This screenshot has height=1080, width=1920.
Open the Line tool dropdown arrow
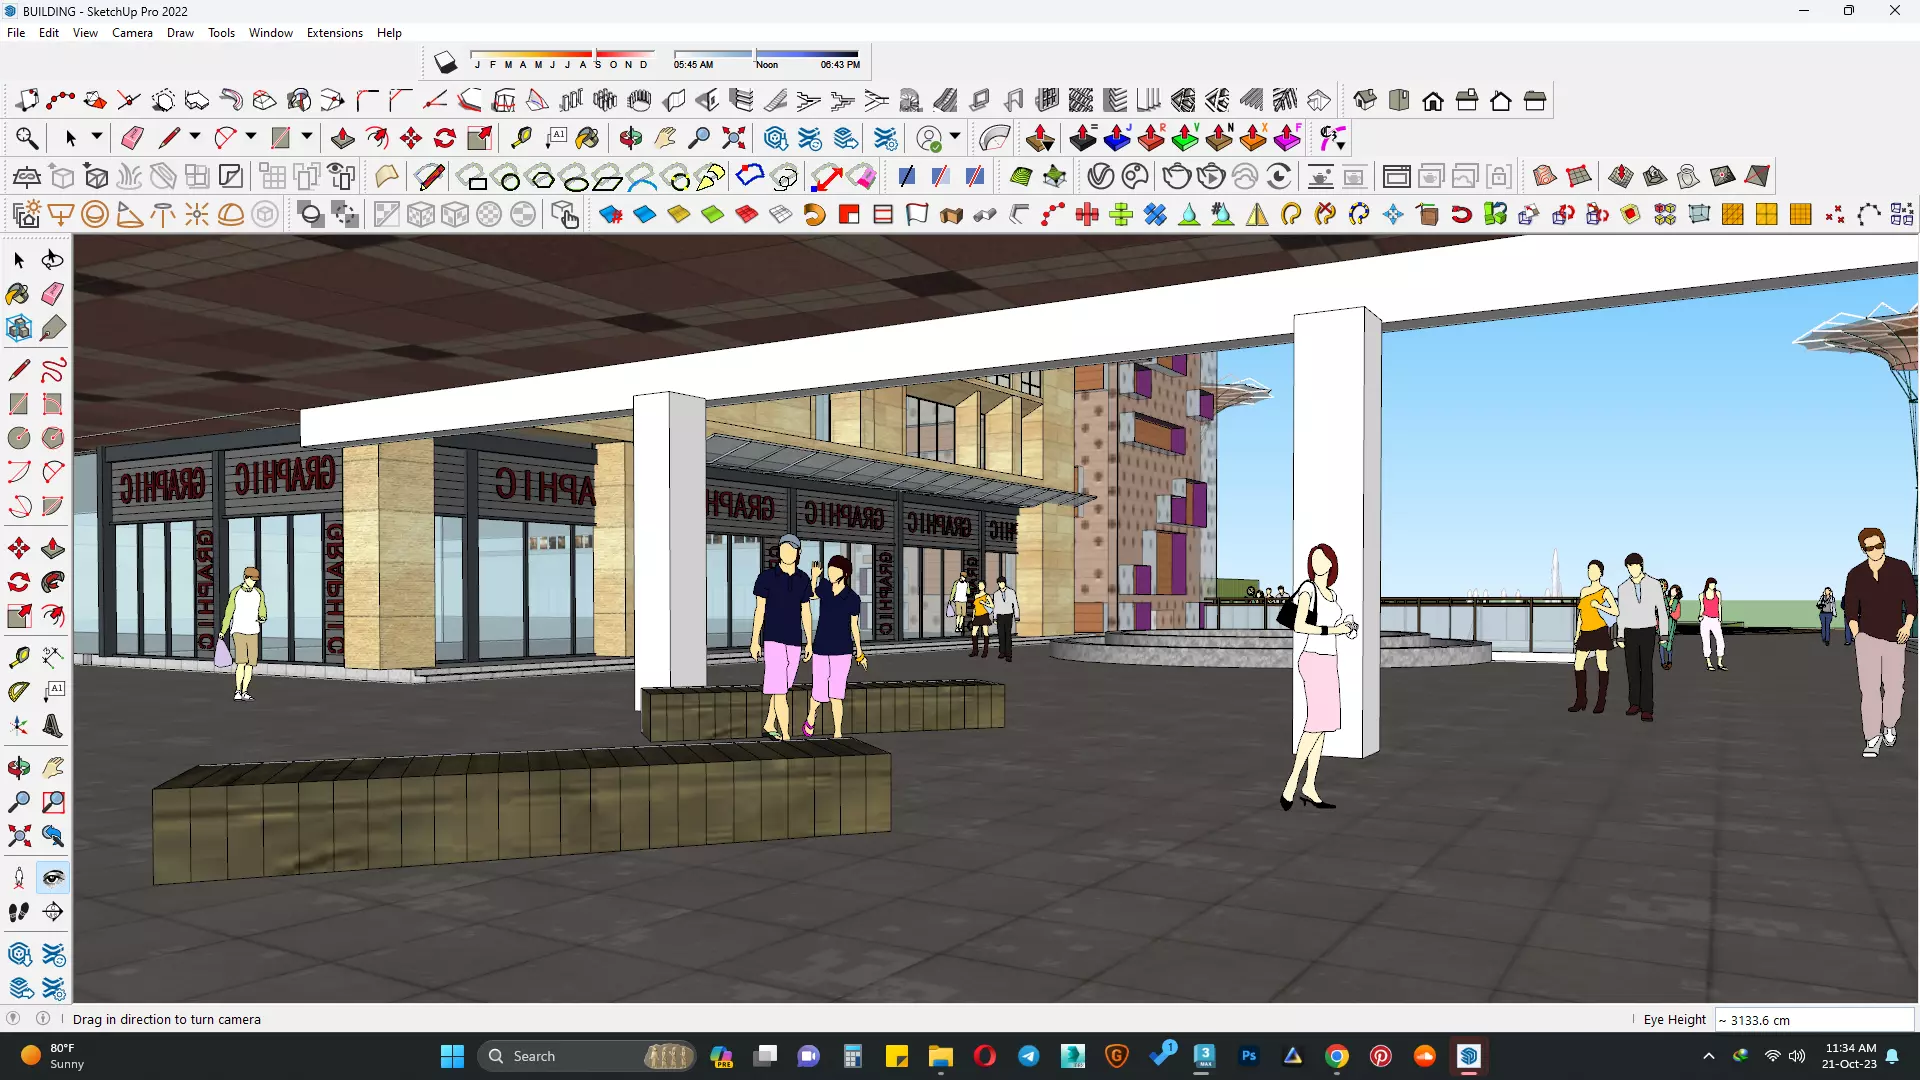[x=195, y=137]
